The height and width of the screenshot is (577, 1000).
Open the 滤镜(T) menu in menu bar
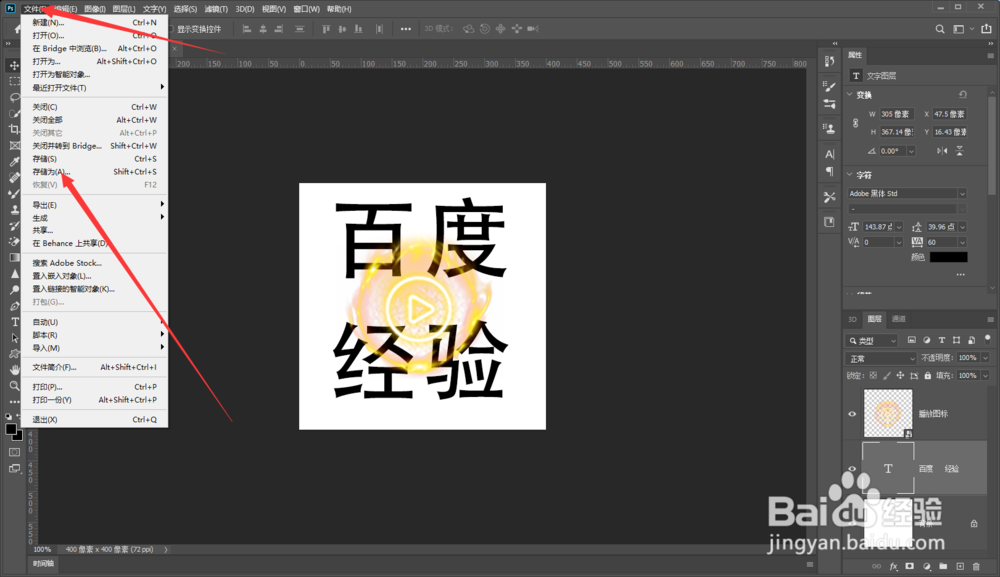[216, 9]
